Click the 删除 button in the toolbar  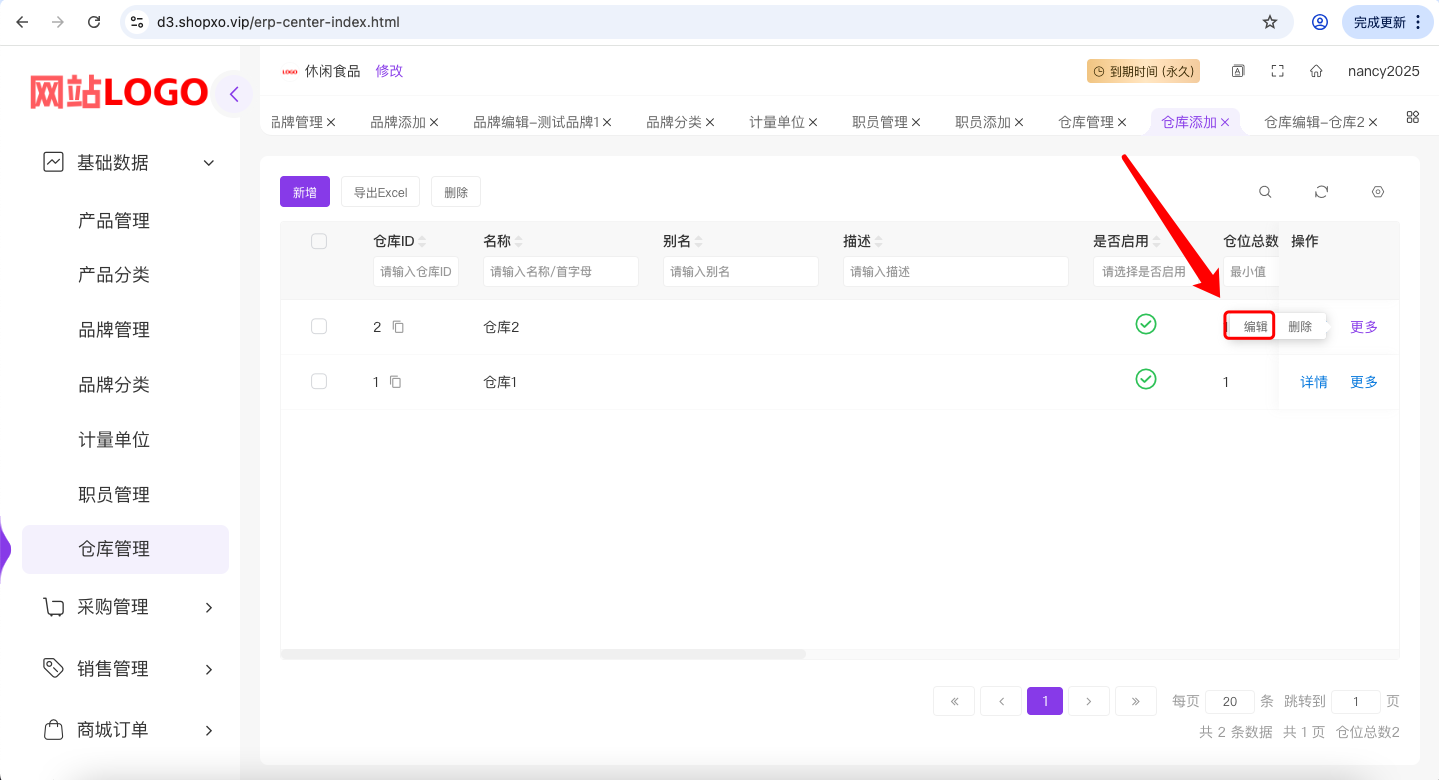coord(456,192)
